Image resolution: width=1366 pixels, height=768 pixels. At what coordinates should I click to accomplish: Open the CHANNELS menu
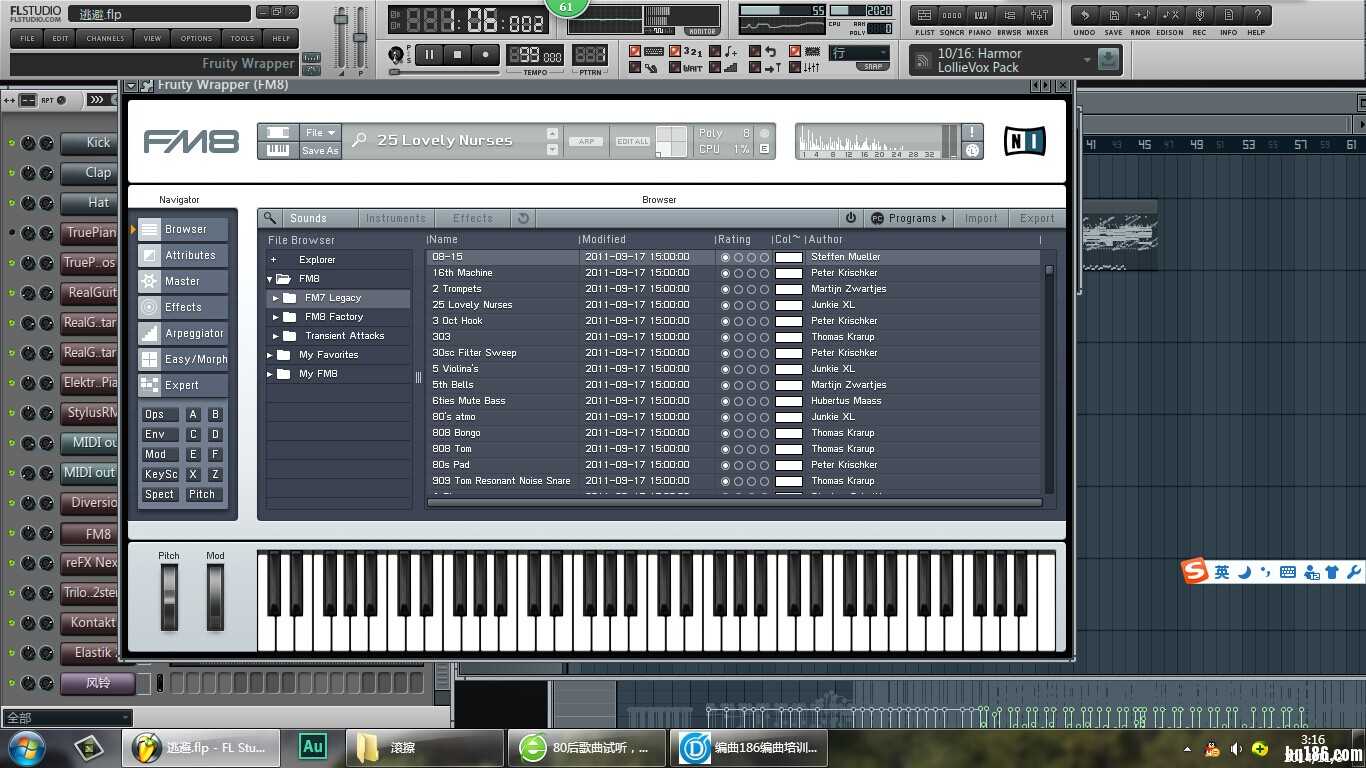click(x=105, y=38)
